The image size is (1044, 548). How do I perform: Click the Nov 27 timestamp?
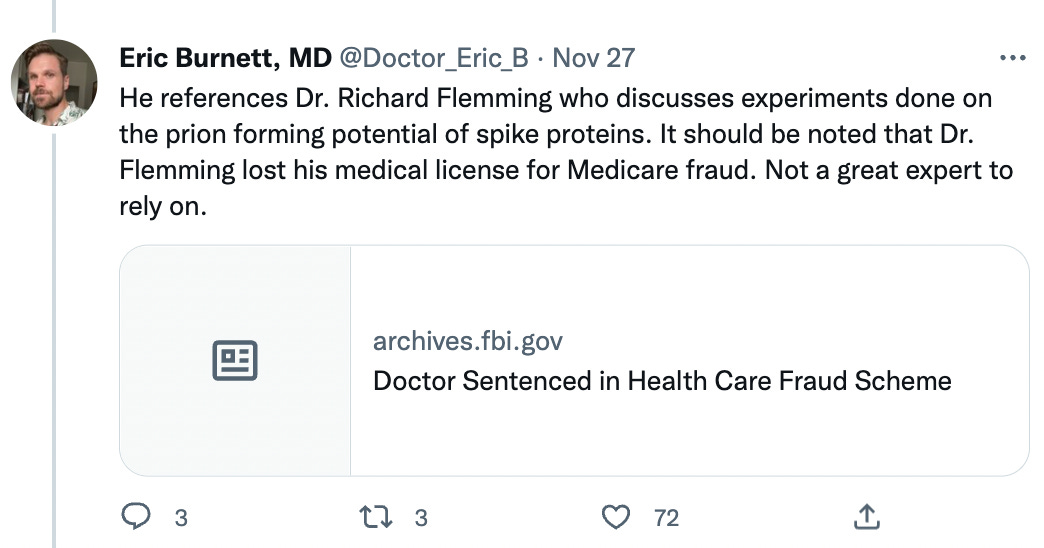pos(593,58)
